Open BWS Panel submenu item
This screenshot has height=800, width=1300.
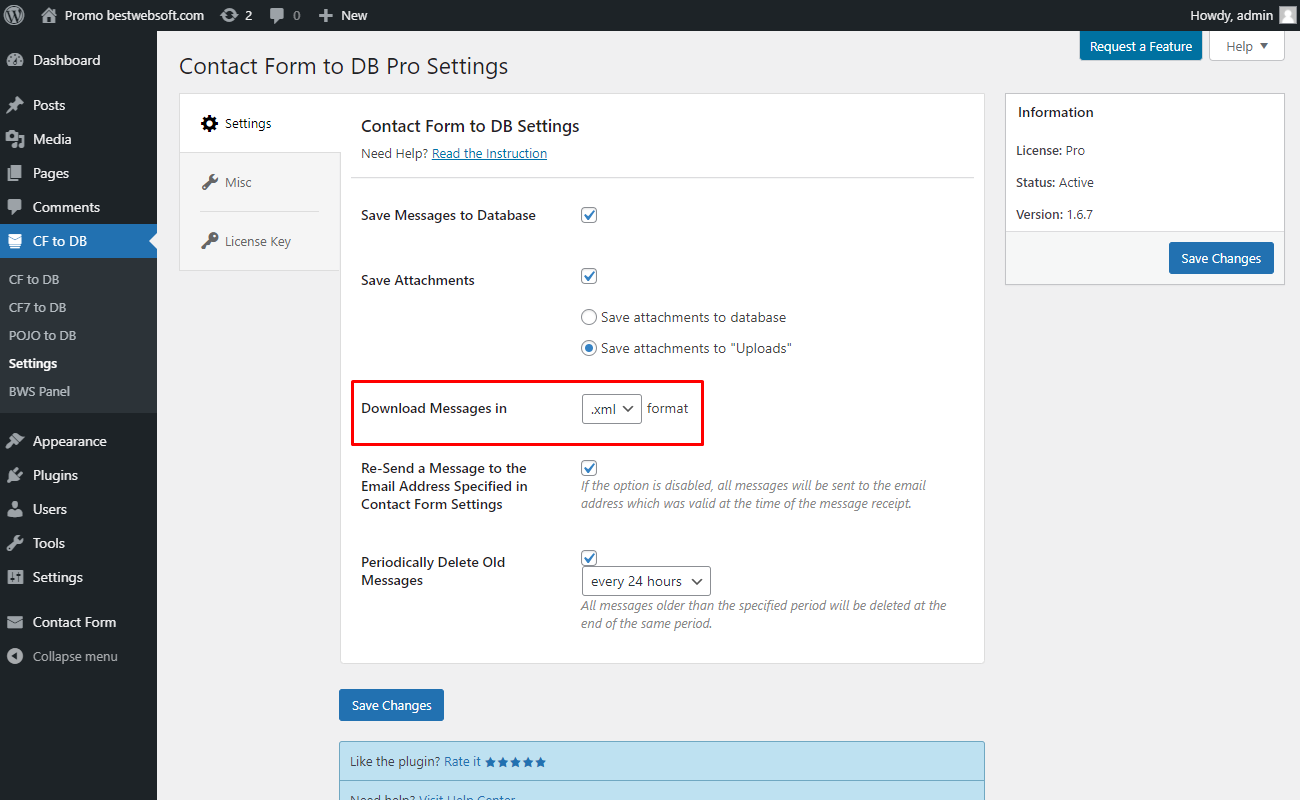pos(40,391)
